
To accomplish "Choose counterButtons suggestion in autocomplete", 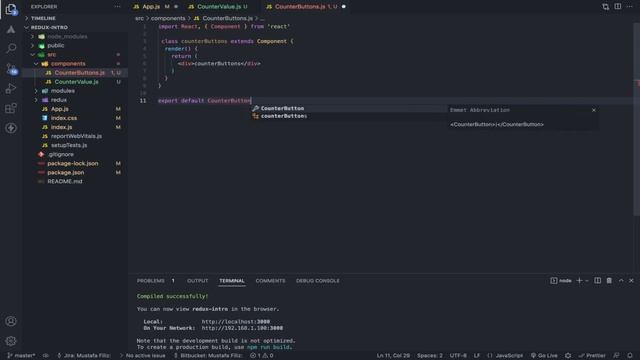I will point(349,116).
